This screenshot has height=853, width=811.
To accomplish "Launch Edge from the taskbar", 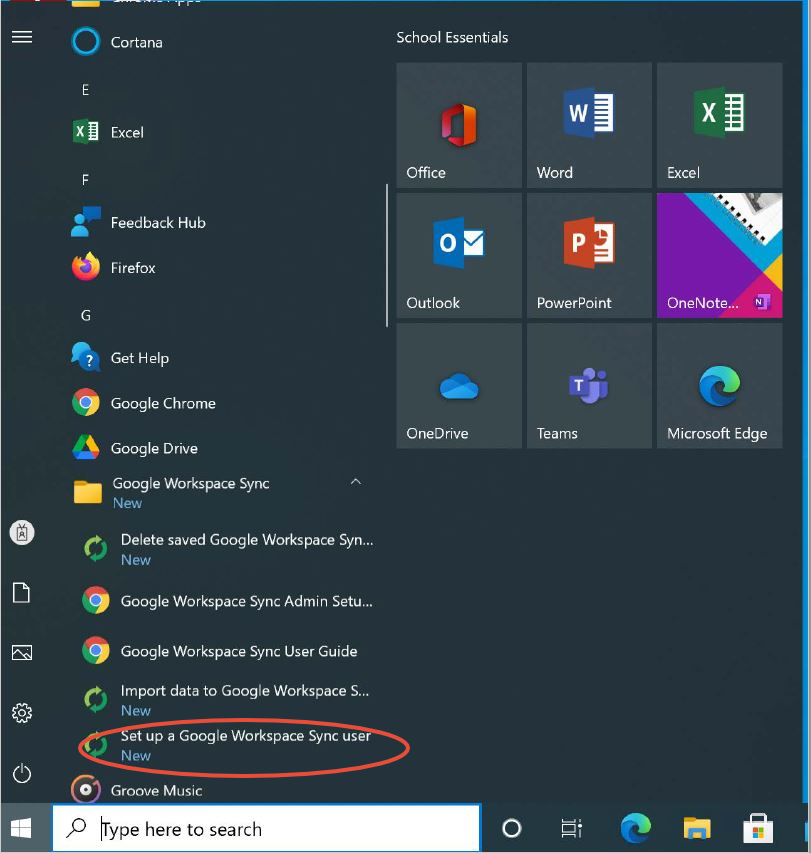I will click(x=635, y=827).
